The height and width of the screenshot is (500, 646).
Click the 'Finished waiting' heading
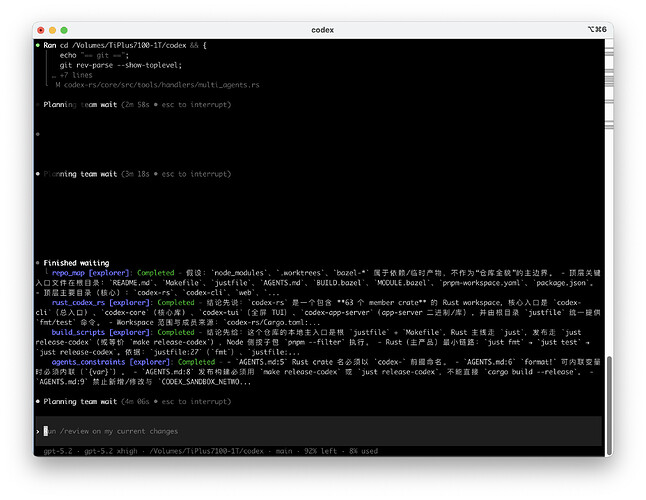[x=76, y=263]
